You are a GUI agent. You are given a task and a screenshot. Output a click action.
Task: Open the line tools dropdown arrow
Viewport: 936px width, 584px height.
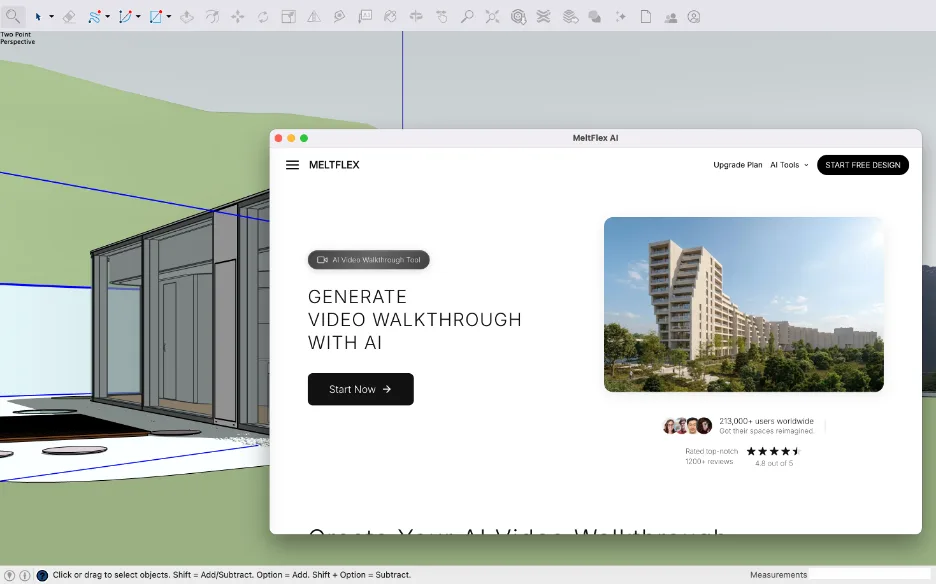(x=107, y=17)
